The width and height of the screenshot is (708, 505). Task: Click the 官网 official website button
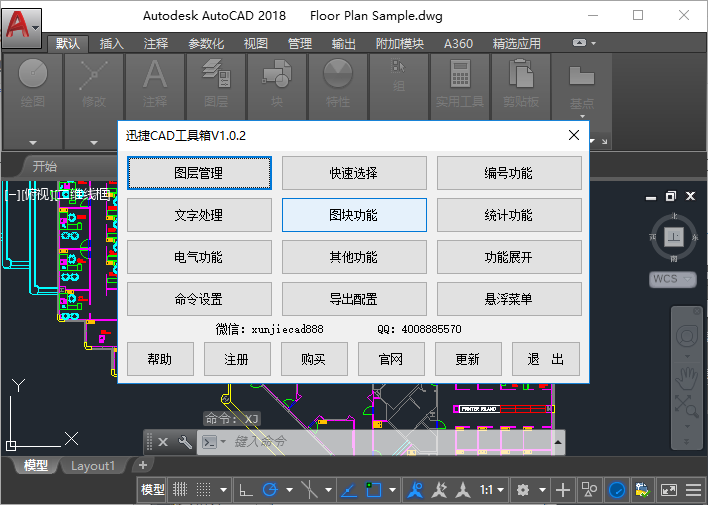tap(391, 359)
